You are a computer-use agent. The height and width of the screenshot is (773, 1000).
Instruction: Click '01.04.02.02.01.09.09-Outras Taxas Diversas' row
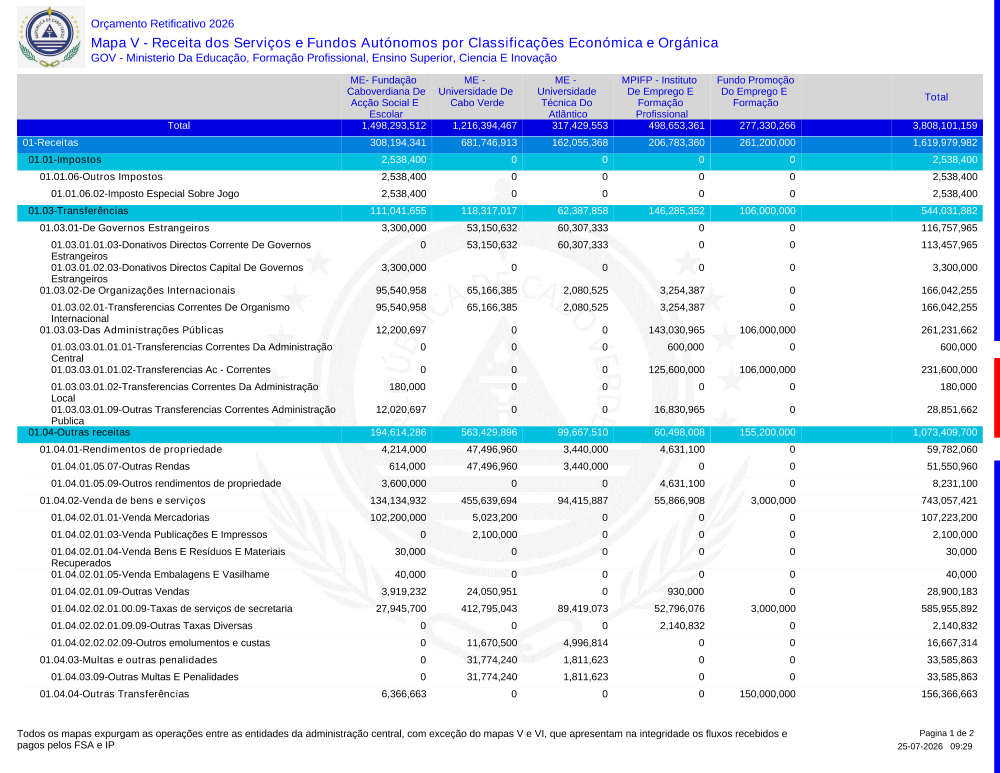[499, 626]
